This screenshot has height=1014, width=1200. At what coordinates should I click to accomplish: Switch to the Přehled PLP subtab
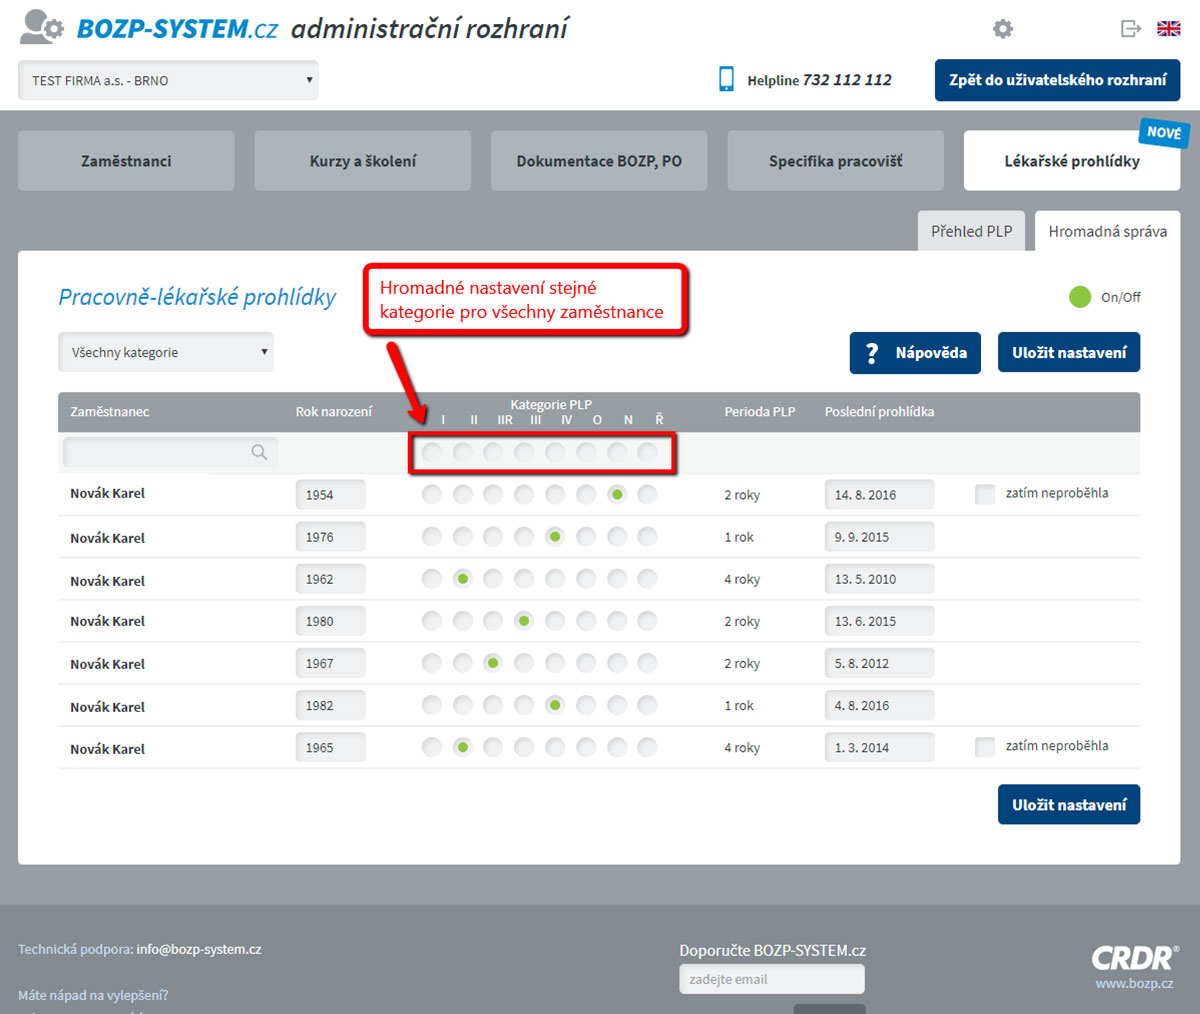click(972, 231)
